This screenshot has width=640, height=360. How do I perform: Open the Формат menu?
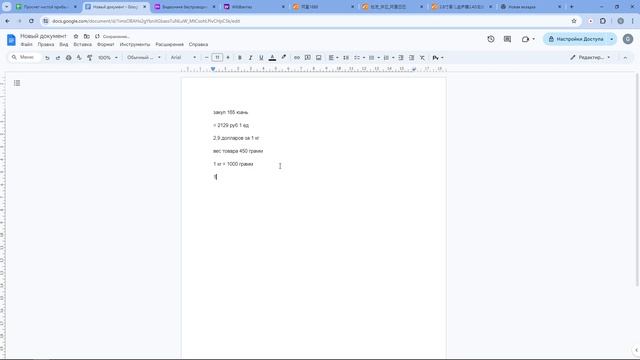click(x=106, y=44)
